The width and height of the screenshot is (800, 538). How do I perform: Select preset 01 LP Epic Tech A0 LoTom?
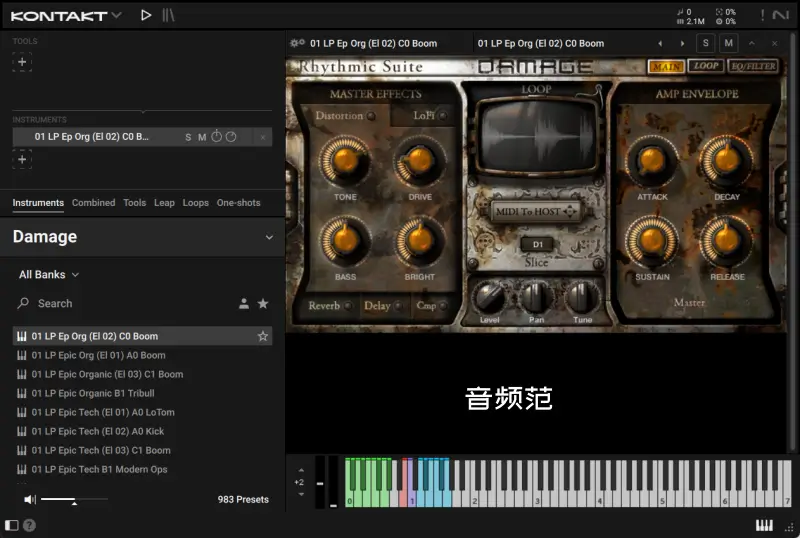click(x=142, y=412)
